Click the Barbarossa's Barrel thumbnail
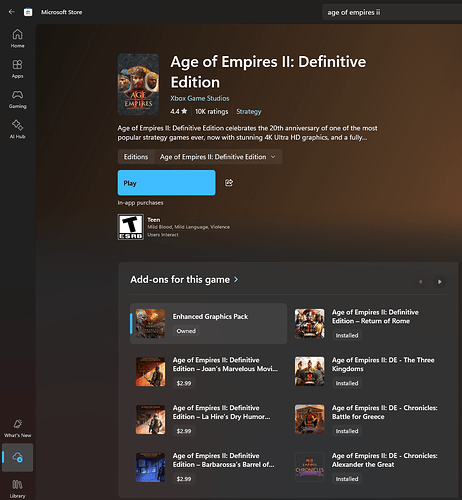Screen dimensions: 462x500 click(150, 467)
